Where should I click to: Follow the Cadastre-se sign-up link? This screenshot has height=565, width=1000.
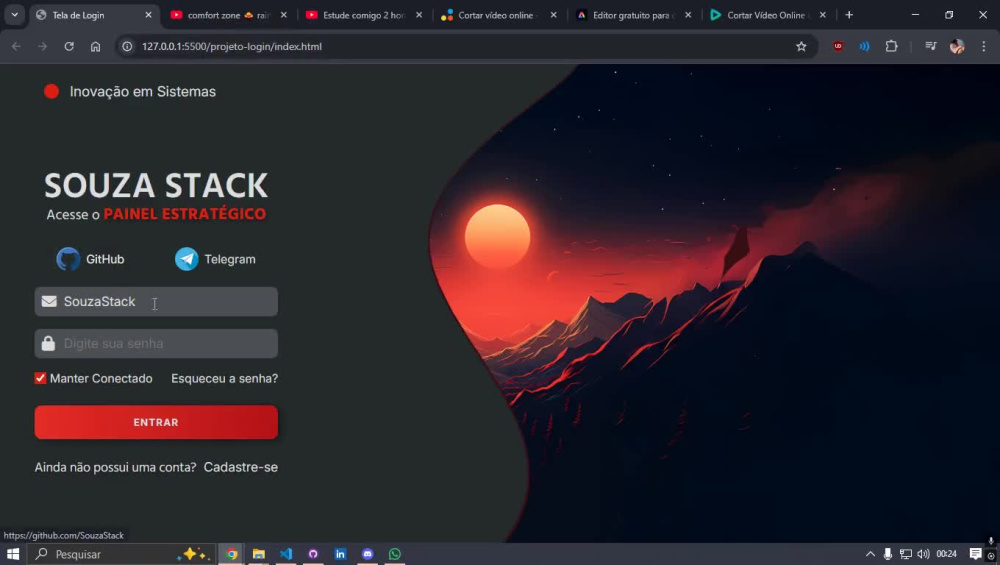(x=240, y=467)
